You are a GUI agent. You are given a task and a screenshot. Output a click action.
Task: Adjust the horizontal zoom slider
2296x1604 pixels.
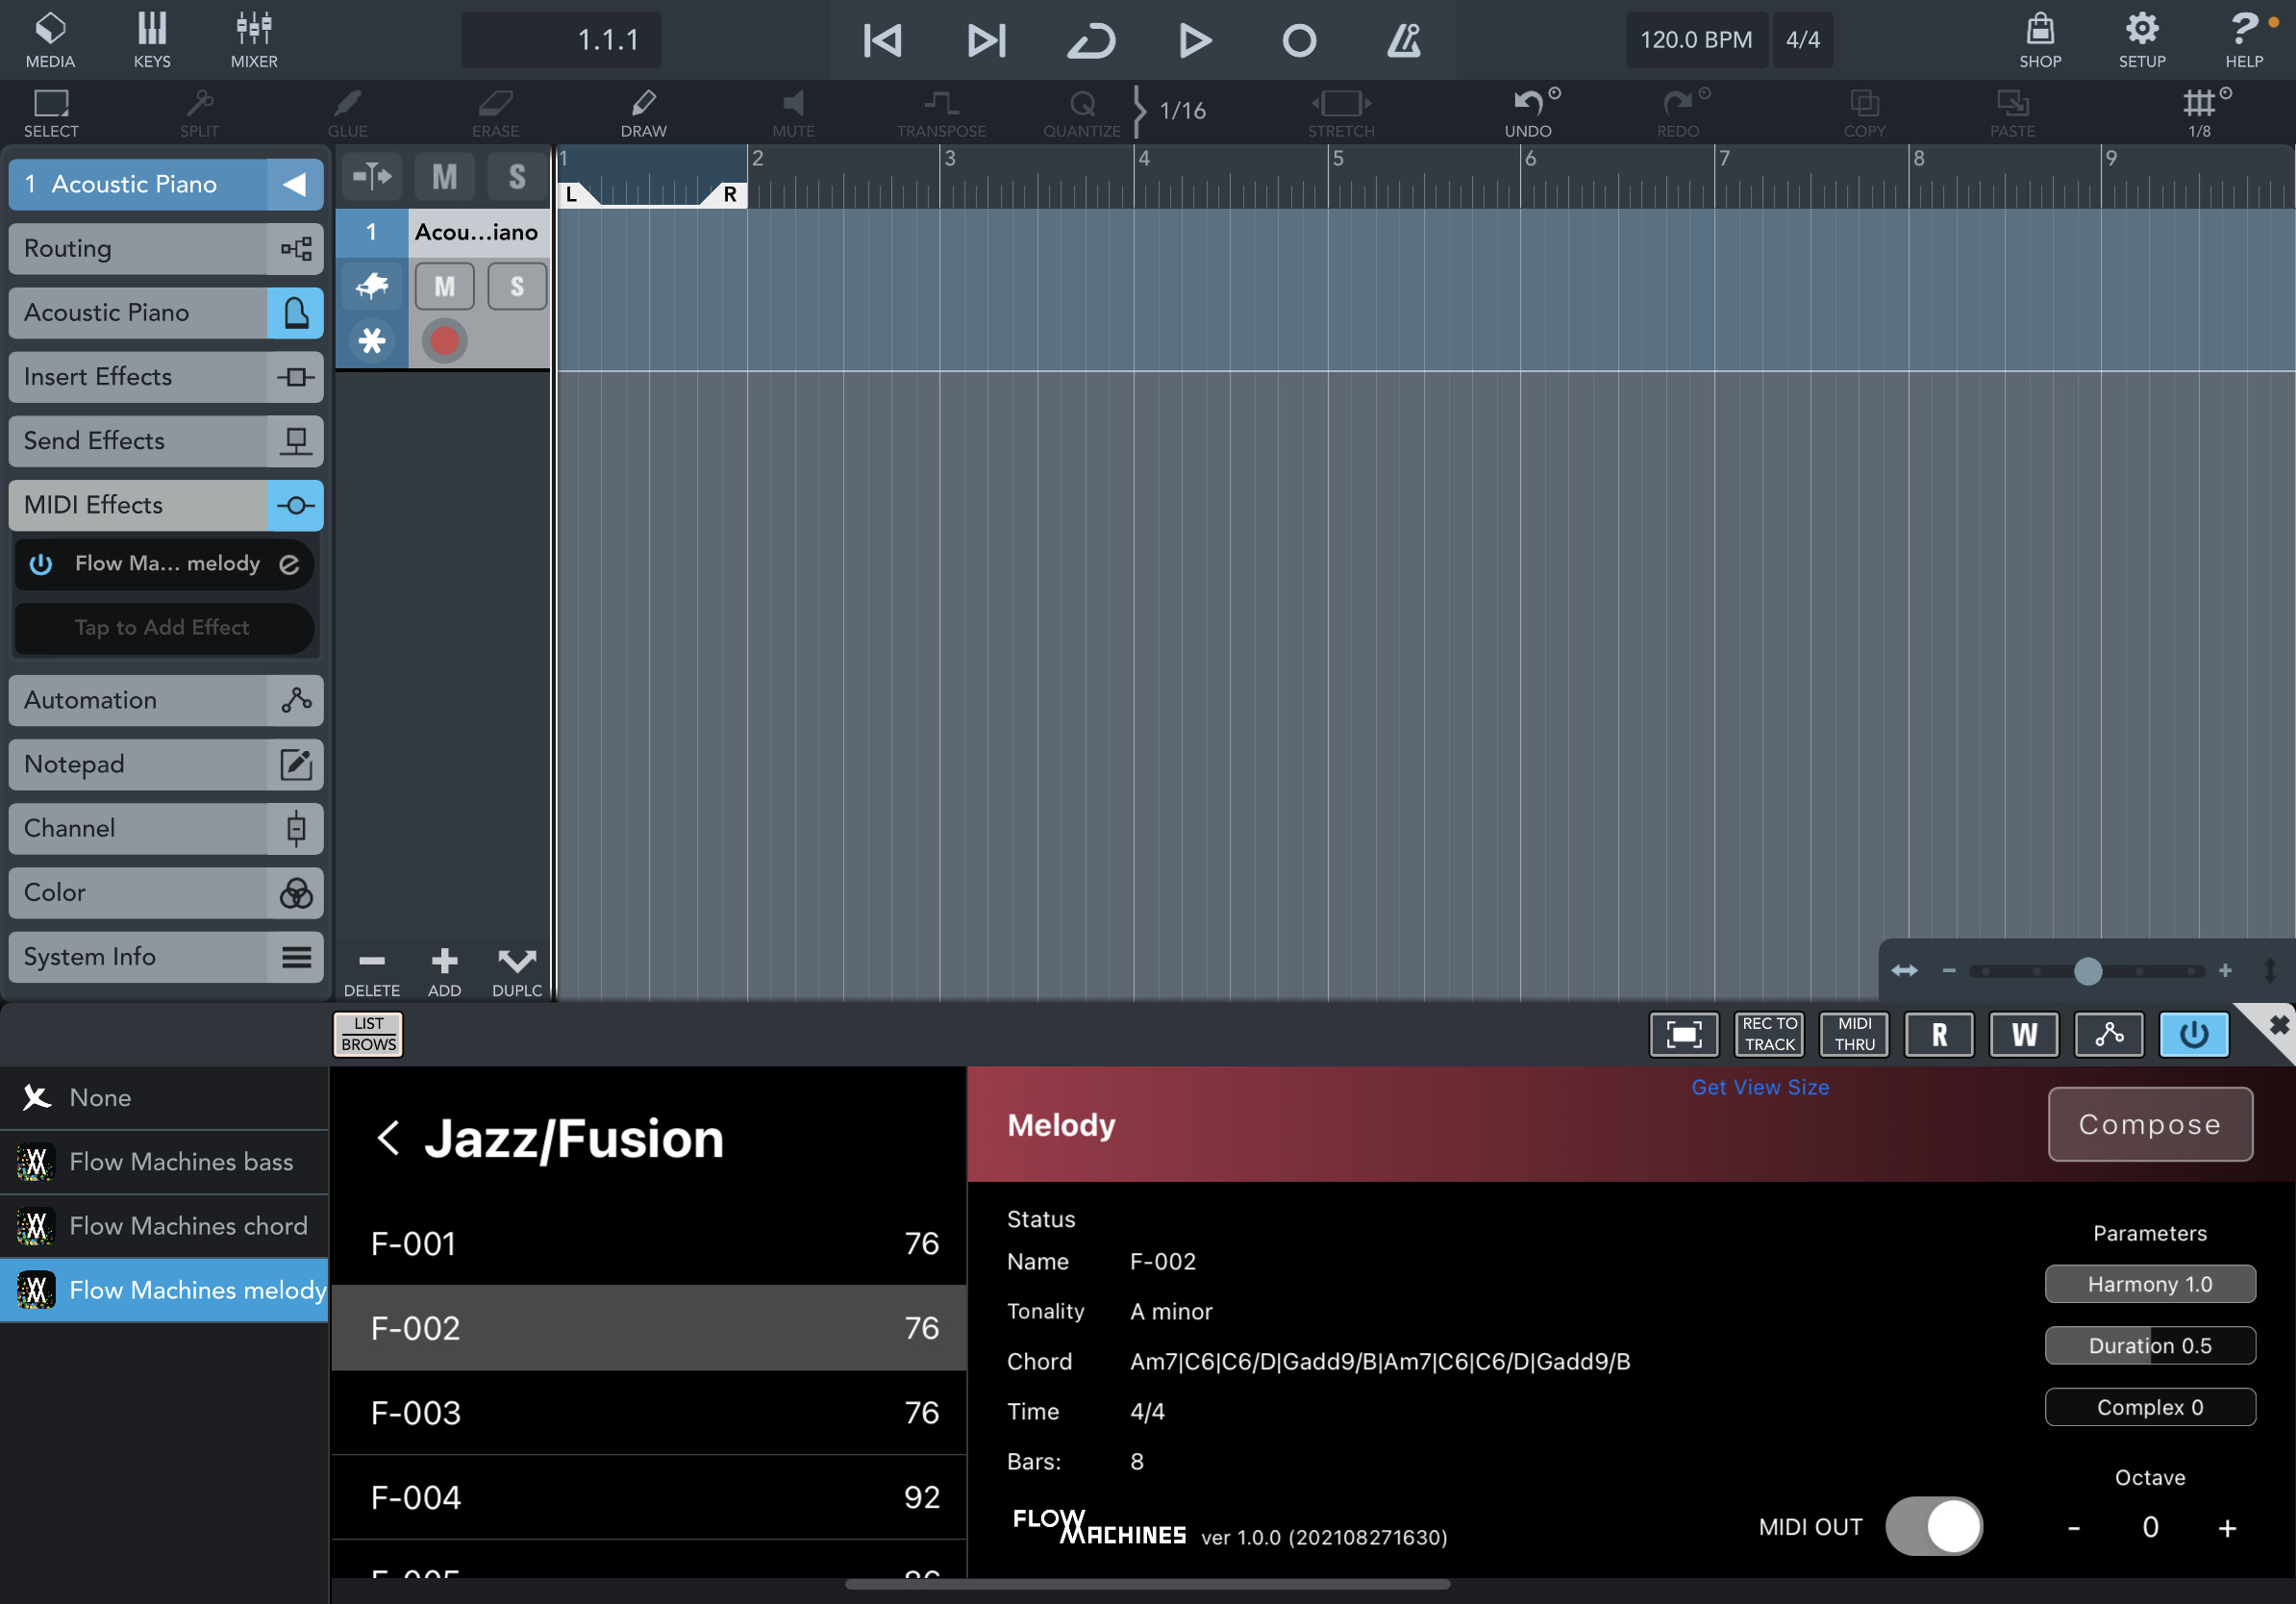(x=2087, y=970)
